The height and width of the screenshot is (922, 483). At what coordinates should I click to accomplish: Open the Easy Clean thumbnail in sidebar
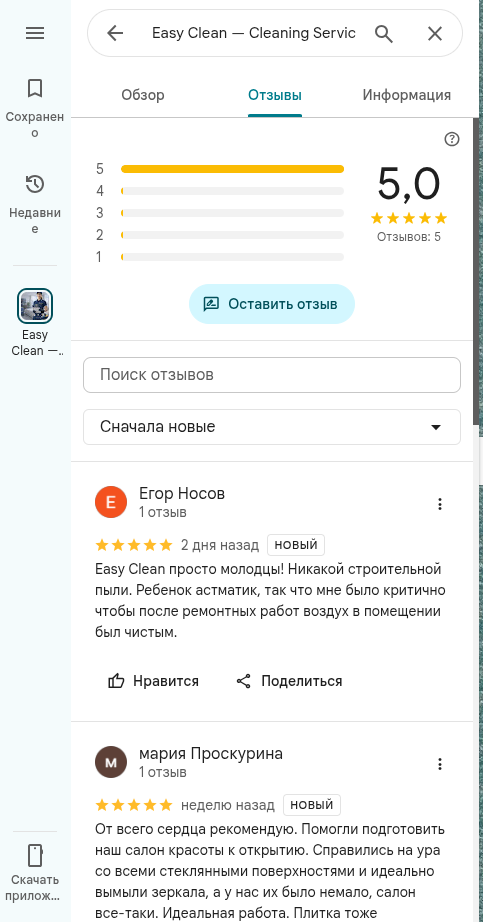(x=35, y=306)
